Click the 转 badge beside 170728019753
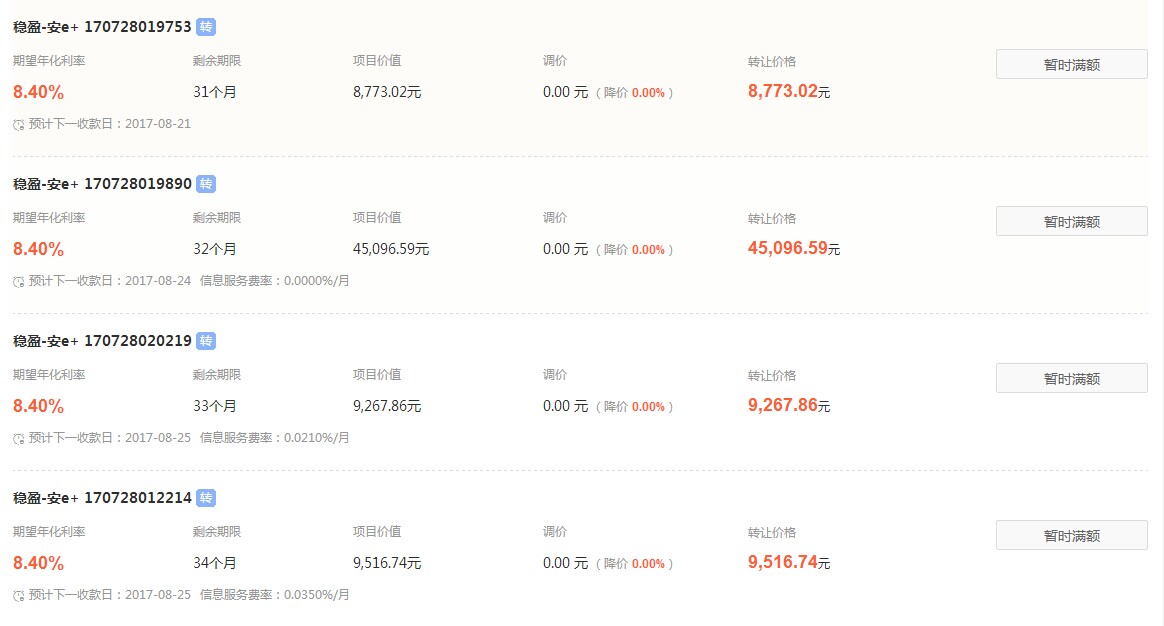Viewport: 1164px width, 626px height. pos(206,28)
